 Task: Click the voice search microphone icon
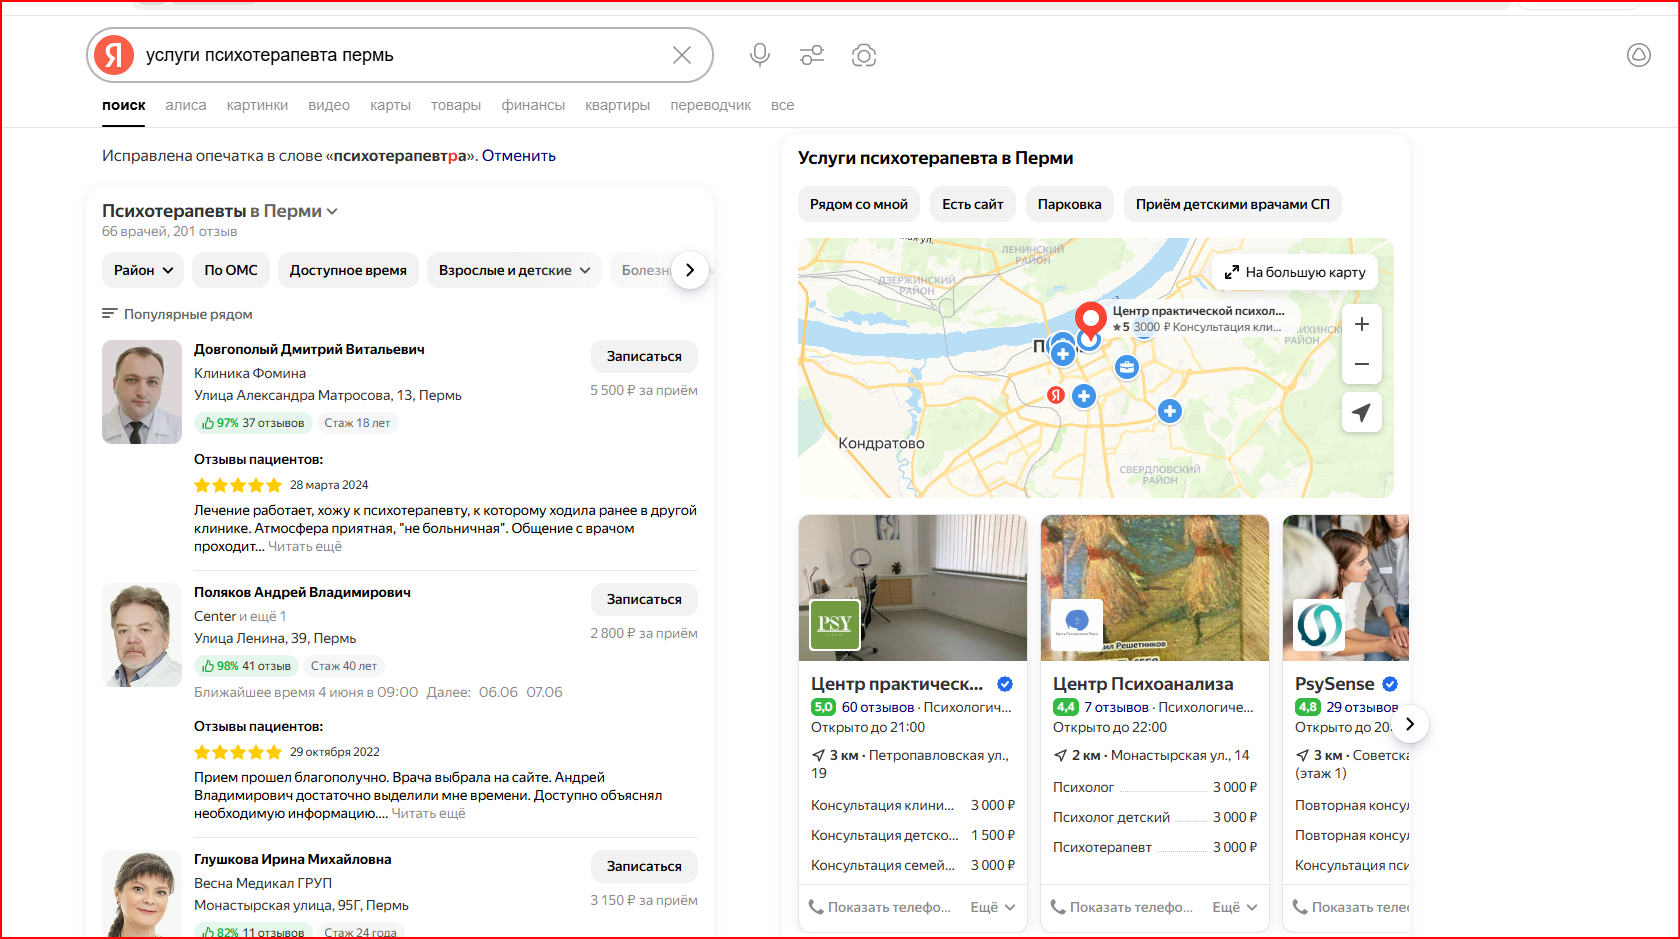[760, 55]
